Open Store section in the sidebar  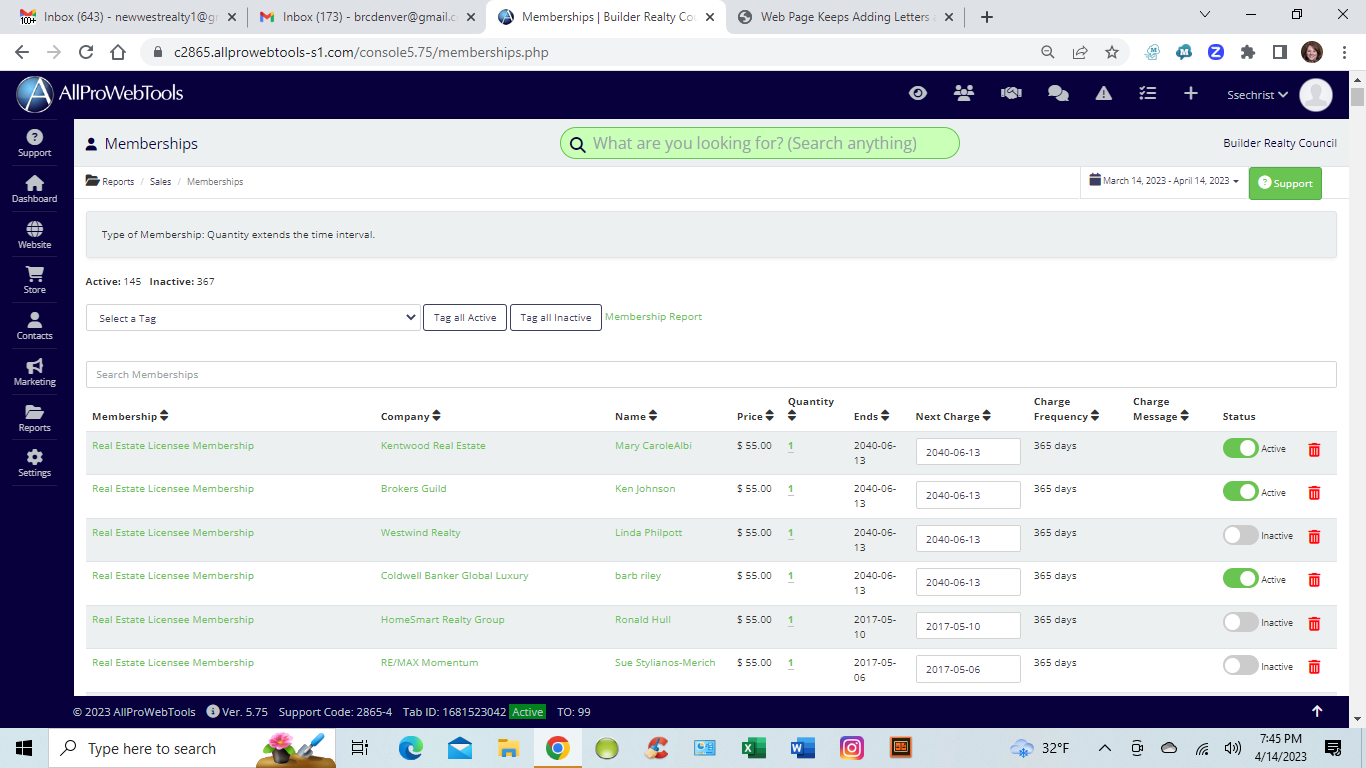pos(34,280)
